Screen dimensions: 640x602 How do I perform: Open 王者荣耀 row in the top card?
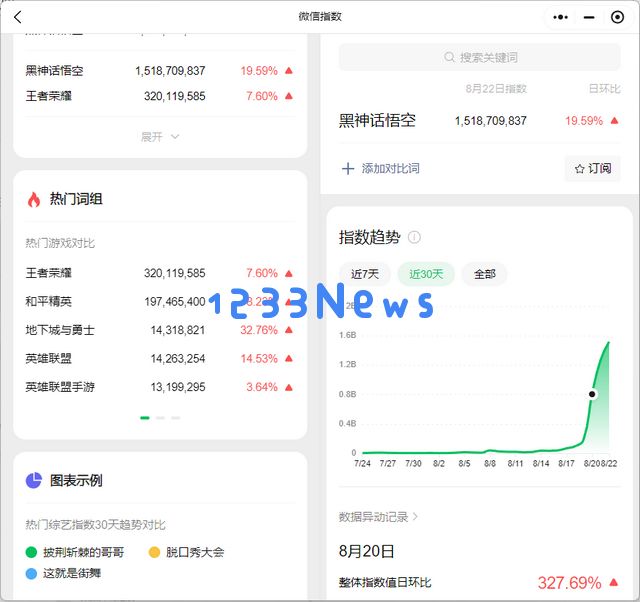(x=159, y=96)
